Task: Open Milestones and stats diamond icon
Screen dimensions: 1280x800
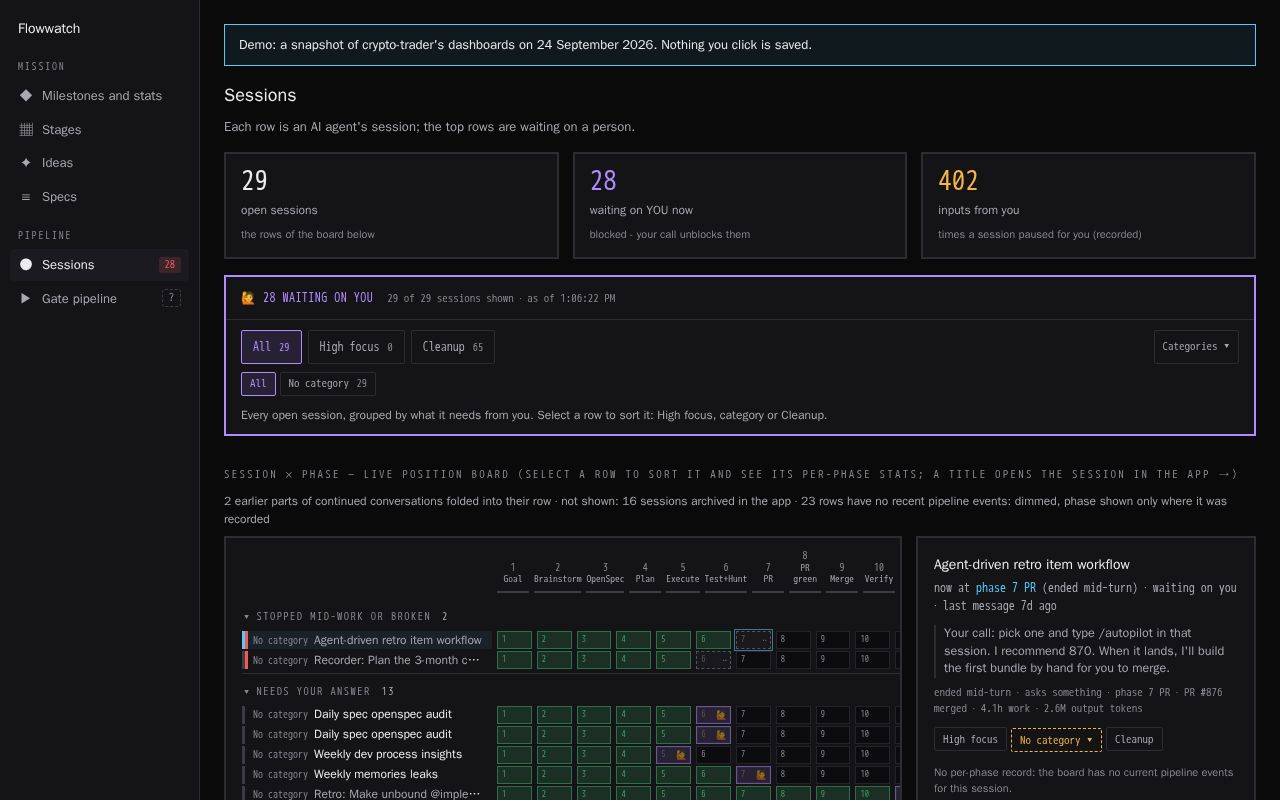Action: pos(26,96)
